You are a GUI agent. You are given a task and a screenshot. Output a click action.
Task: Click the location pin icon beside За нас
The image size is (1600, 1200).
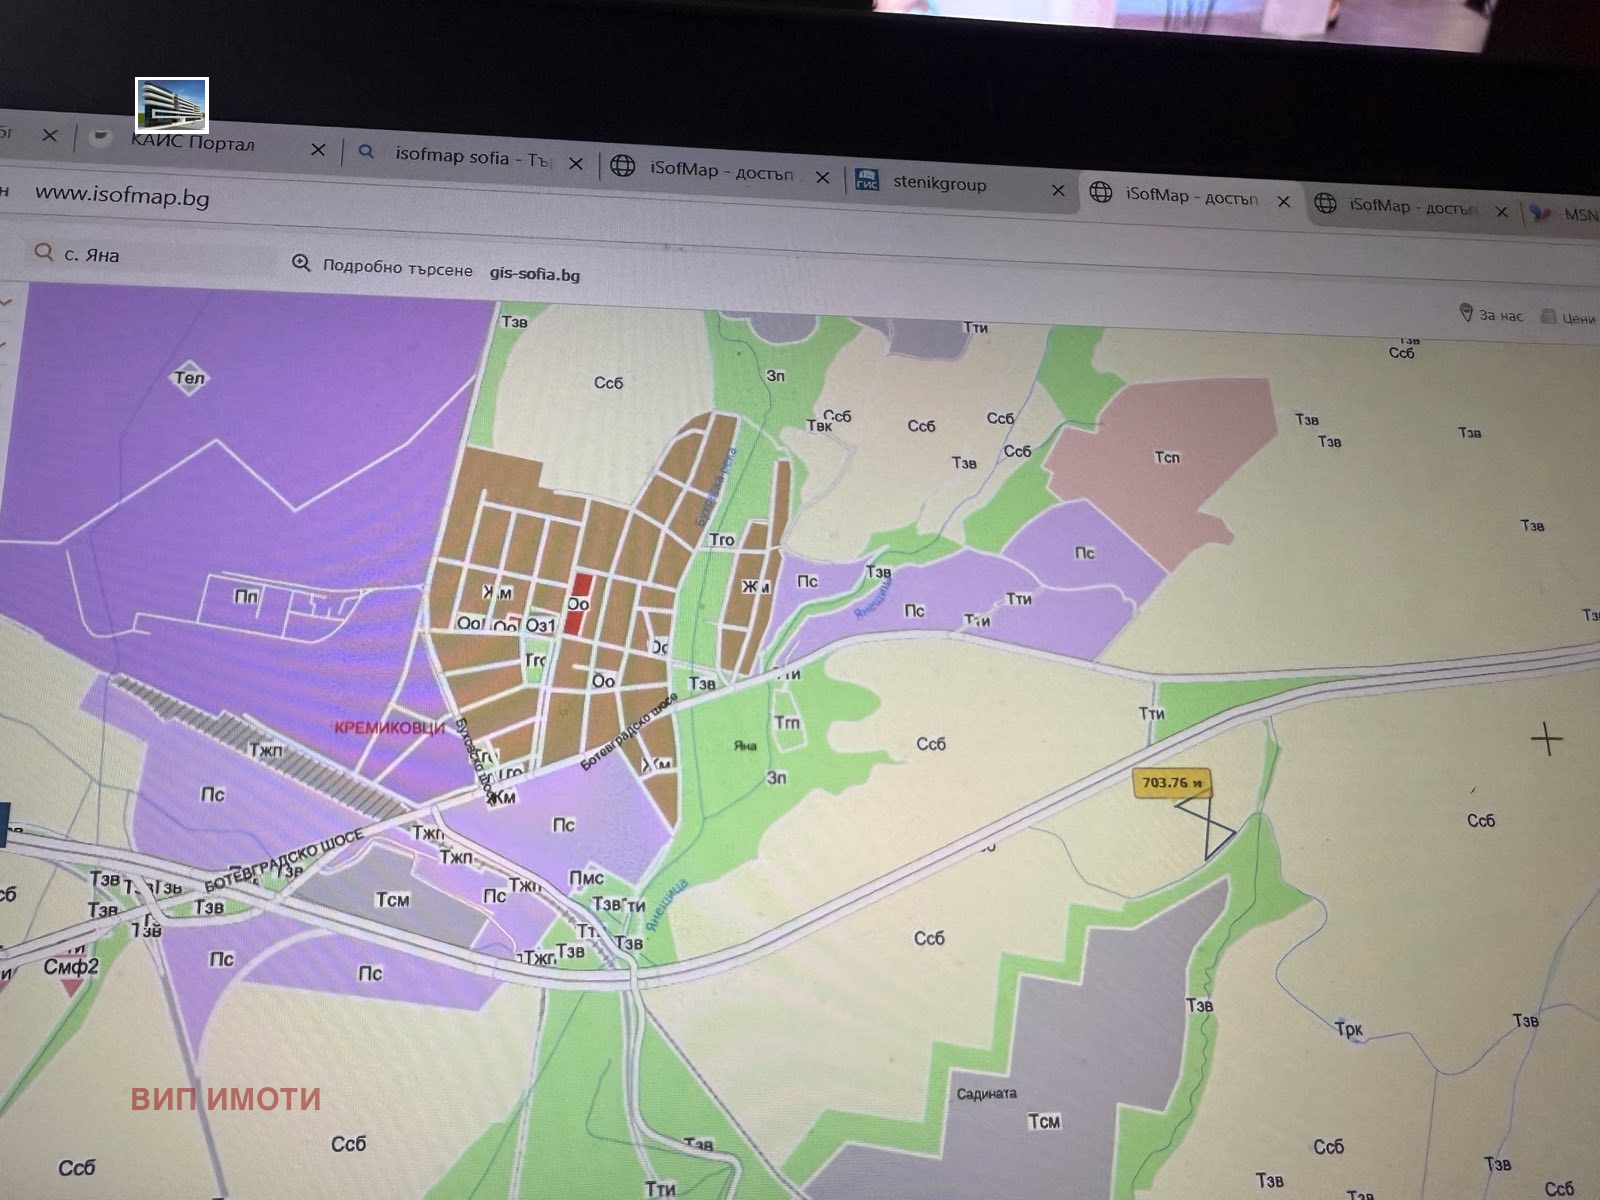(1466, 313)
